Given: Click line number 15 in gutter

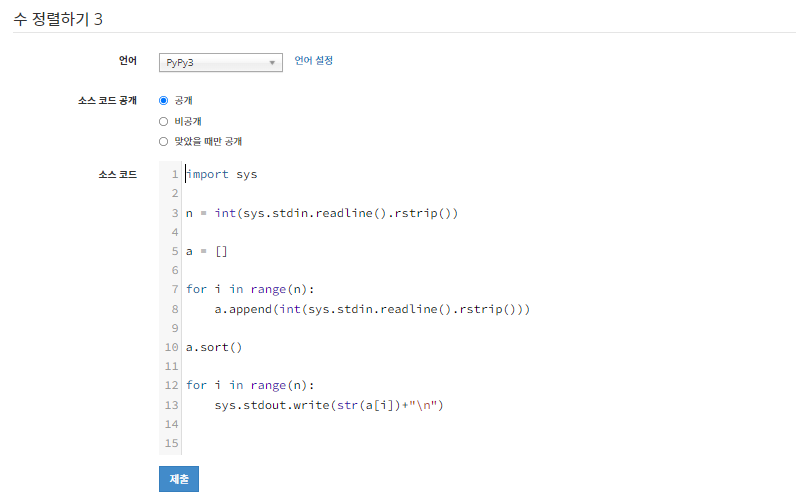Looking at the screenshot, I should pyautogui.click(x=172, y=443).
